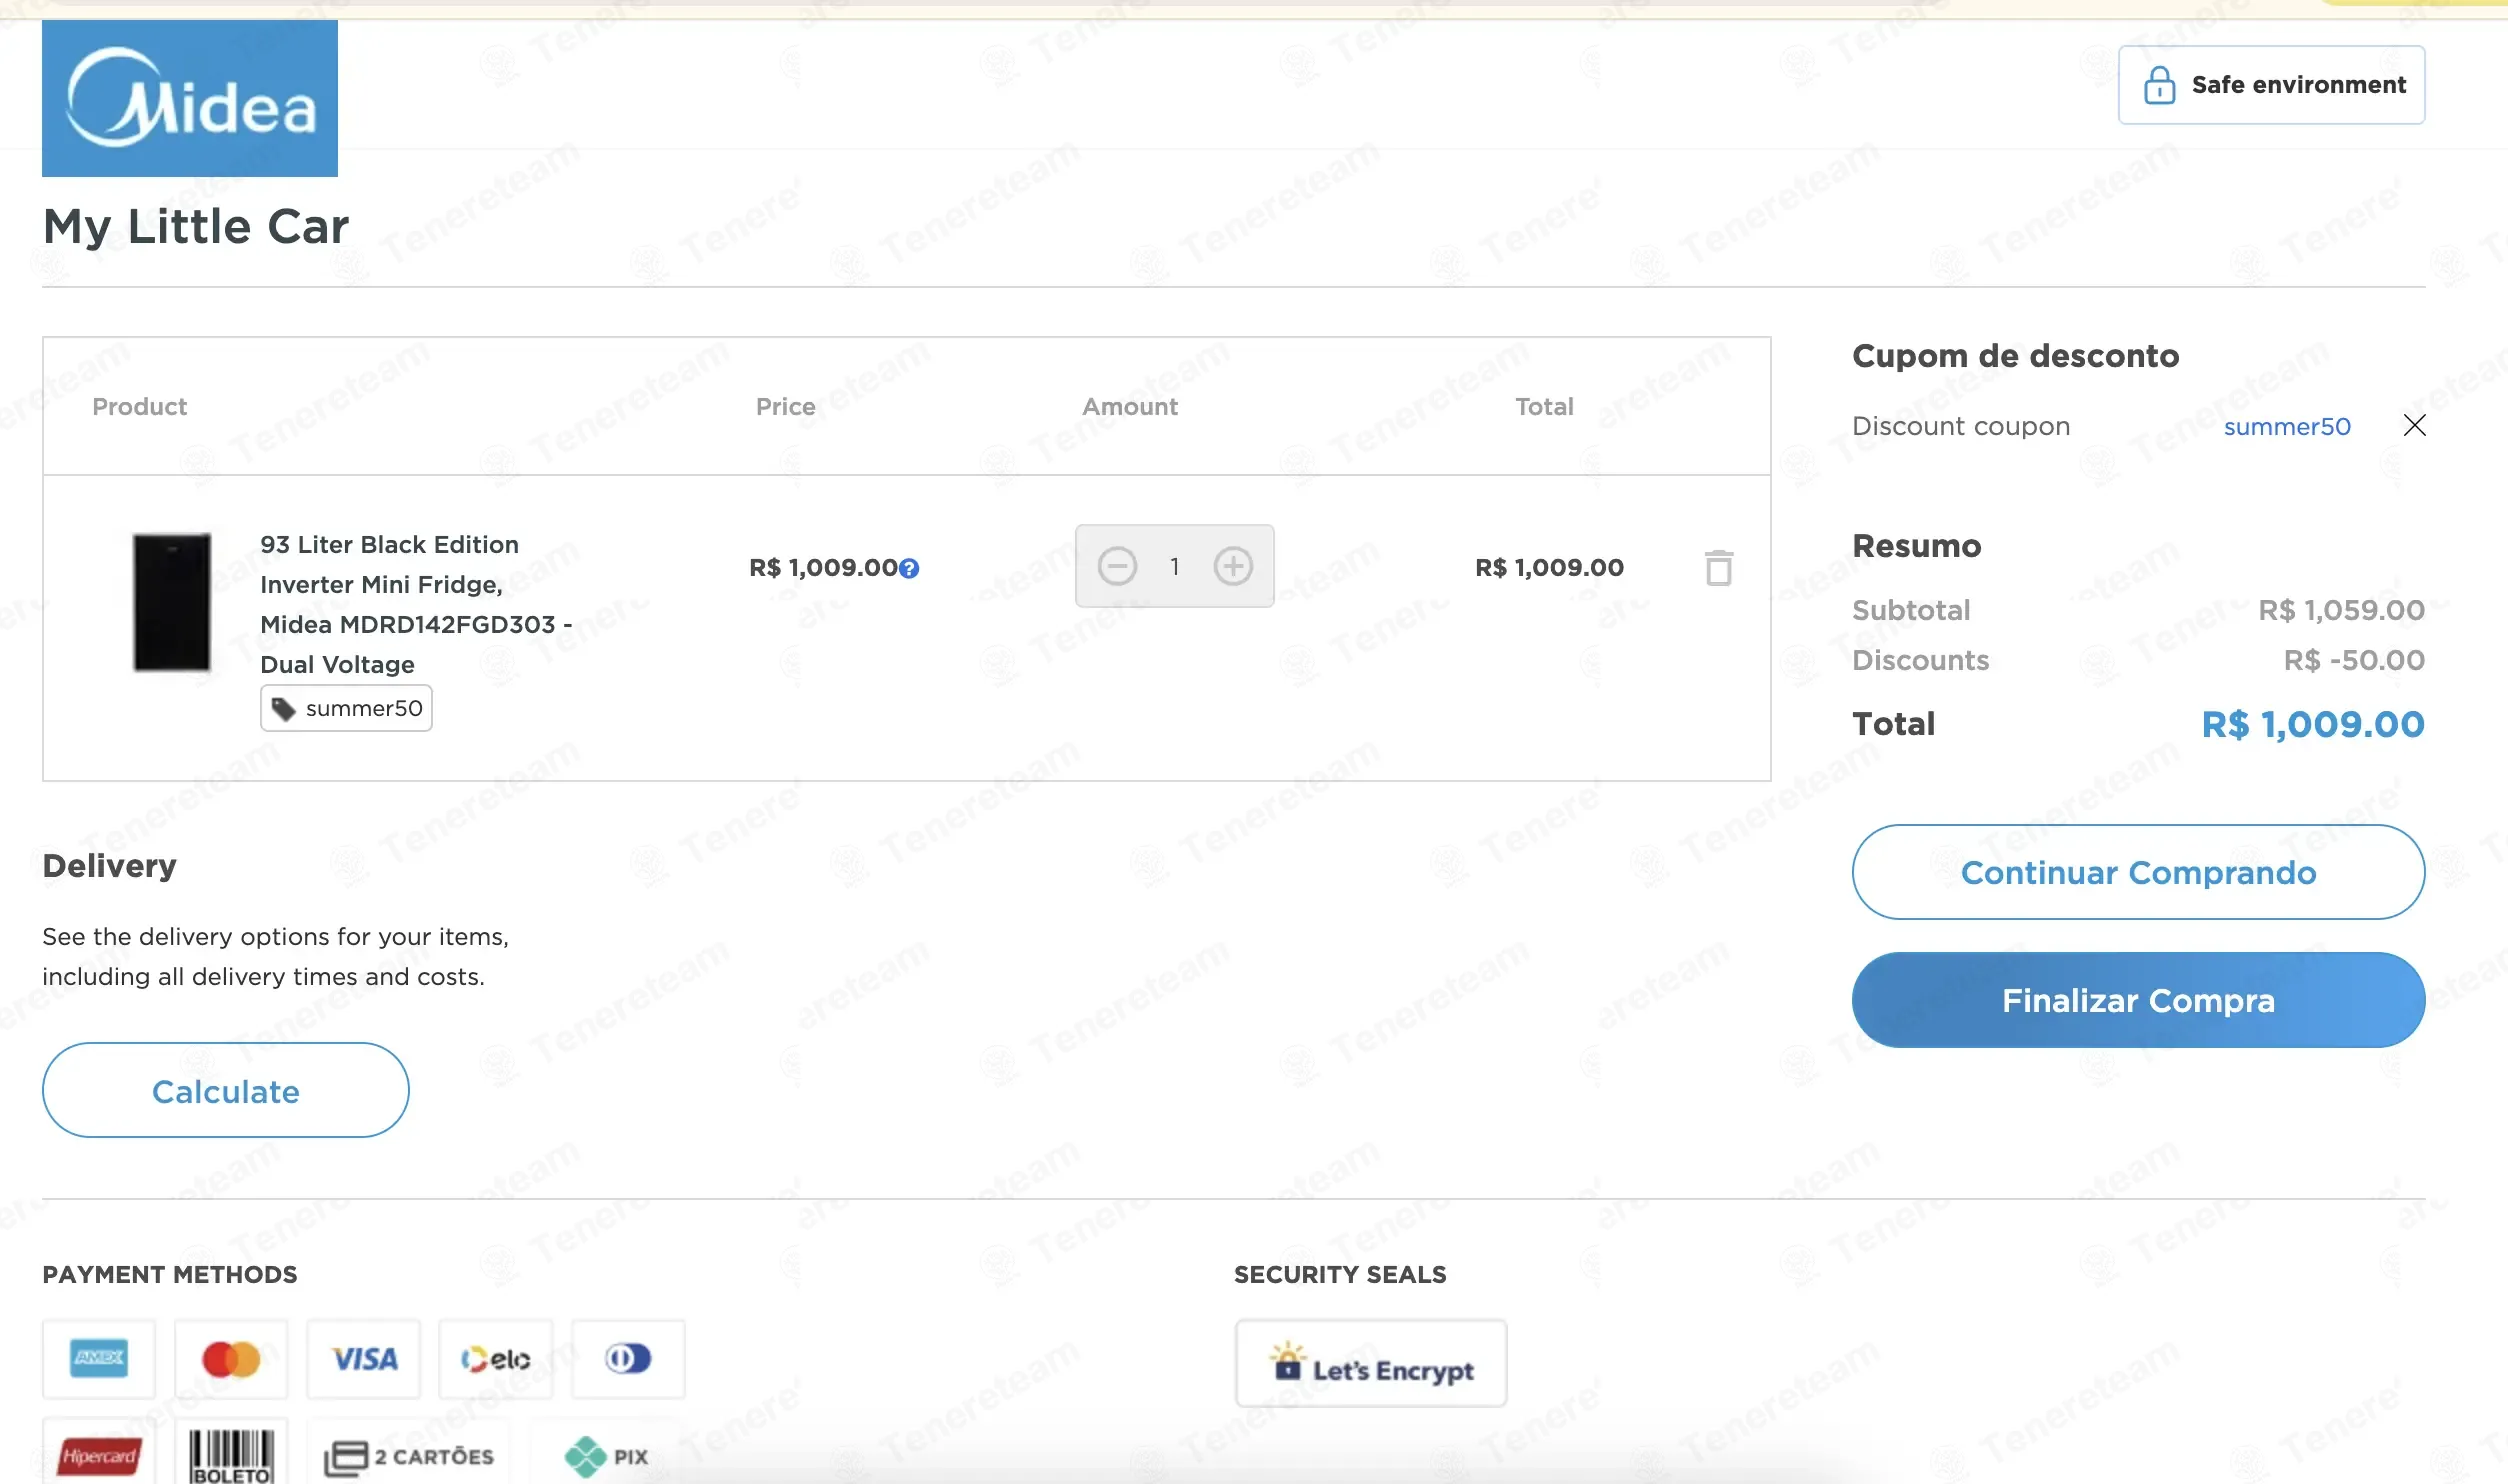This screenshot has height=1484, width=2508.
Task: Click the Discount coupon label
Action: 1961,427
